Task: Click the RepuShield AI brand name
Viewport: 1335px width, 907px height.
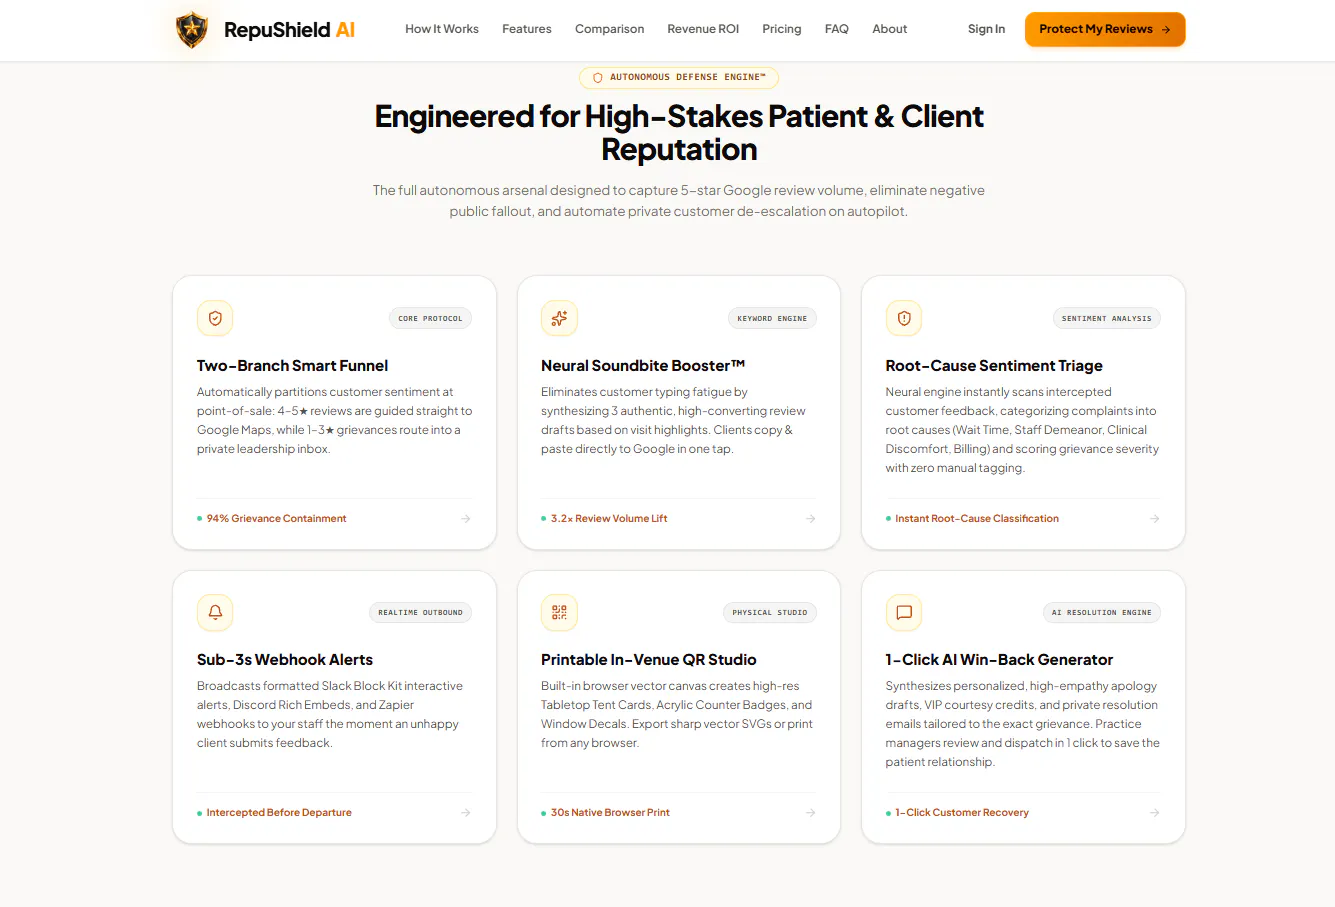Action: (x=290, y=30)
